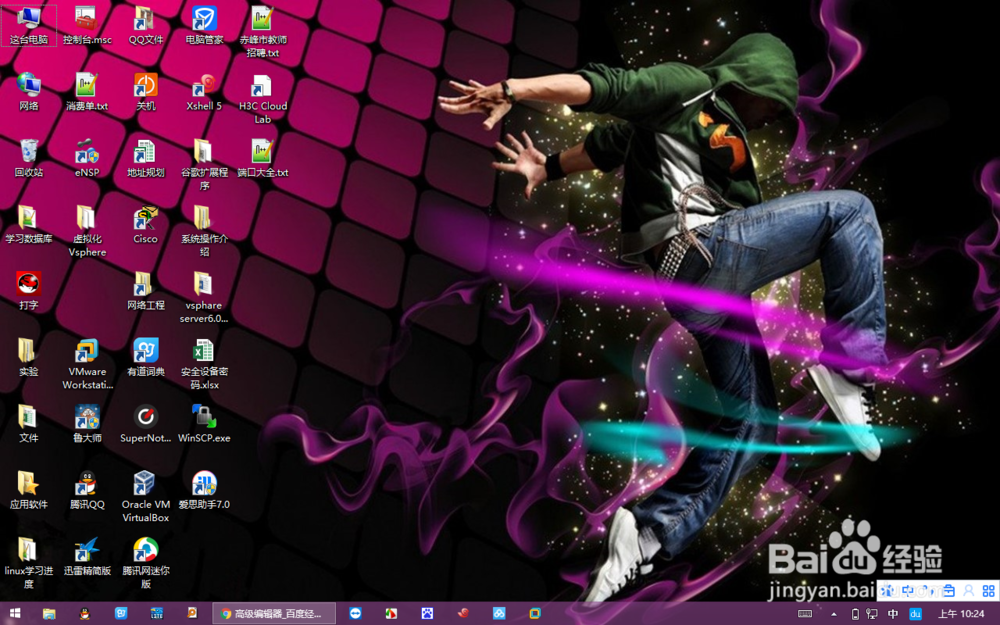The width and height of the screenshot is (1000, 625).
Task: Open the H3C Cloud Lab shortcut
Action: pos(263,99)
